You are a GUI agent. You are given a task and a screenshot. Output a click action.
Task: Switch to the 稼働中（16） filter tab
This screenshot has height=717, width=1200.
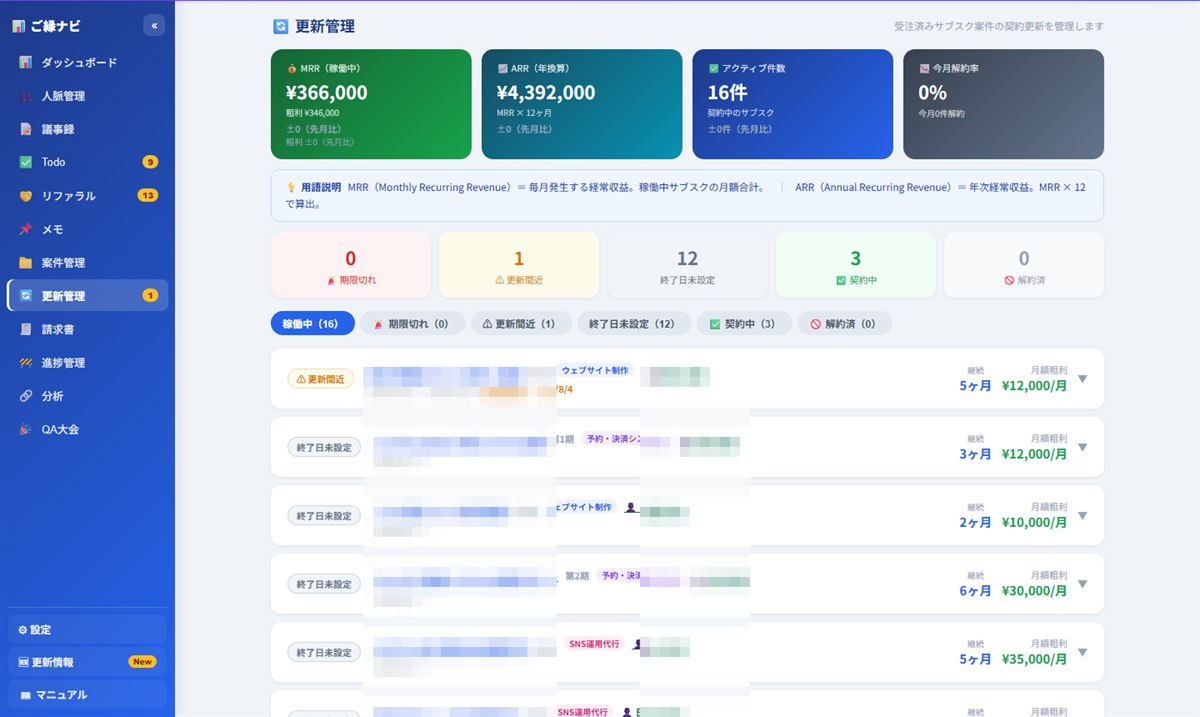coord(313,324)
